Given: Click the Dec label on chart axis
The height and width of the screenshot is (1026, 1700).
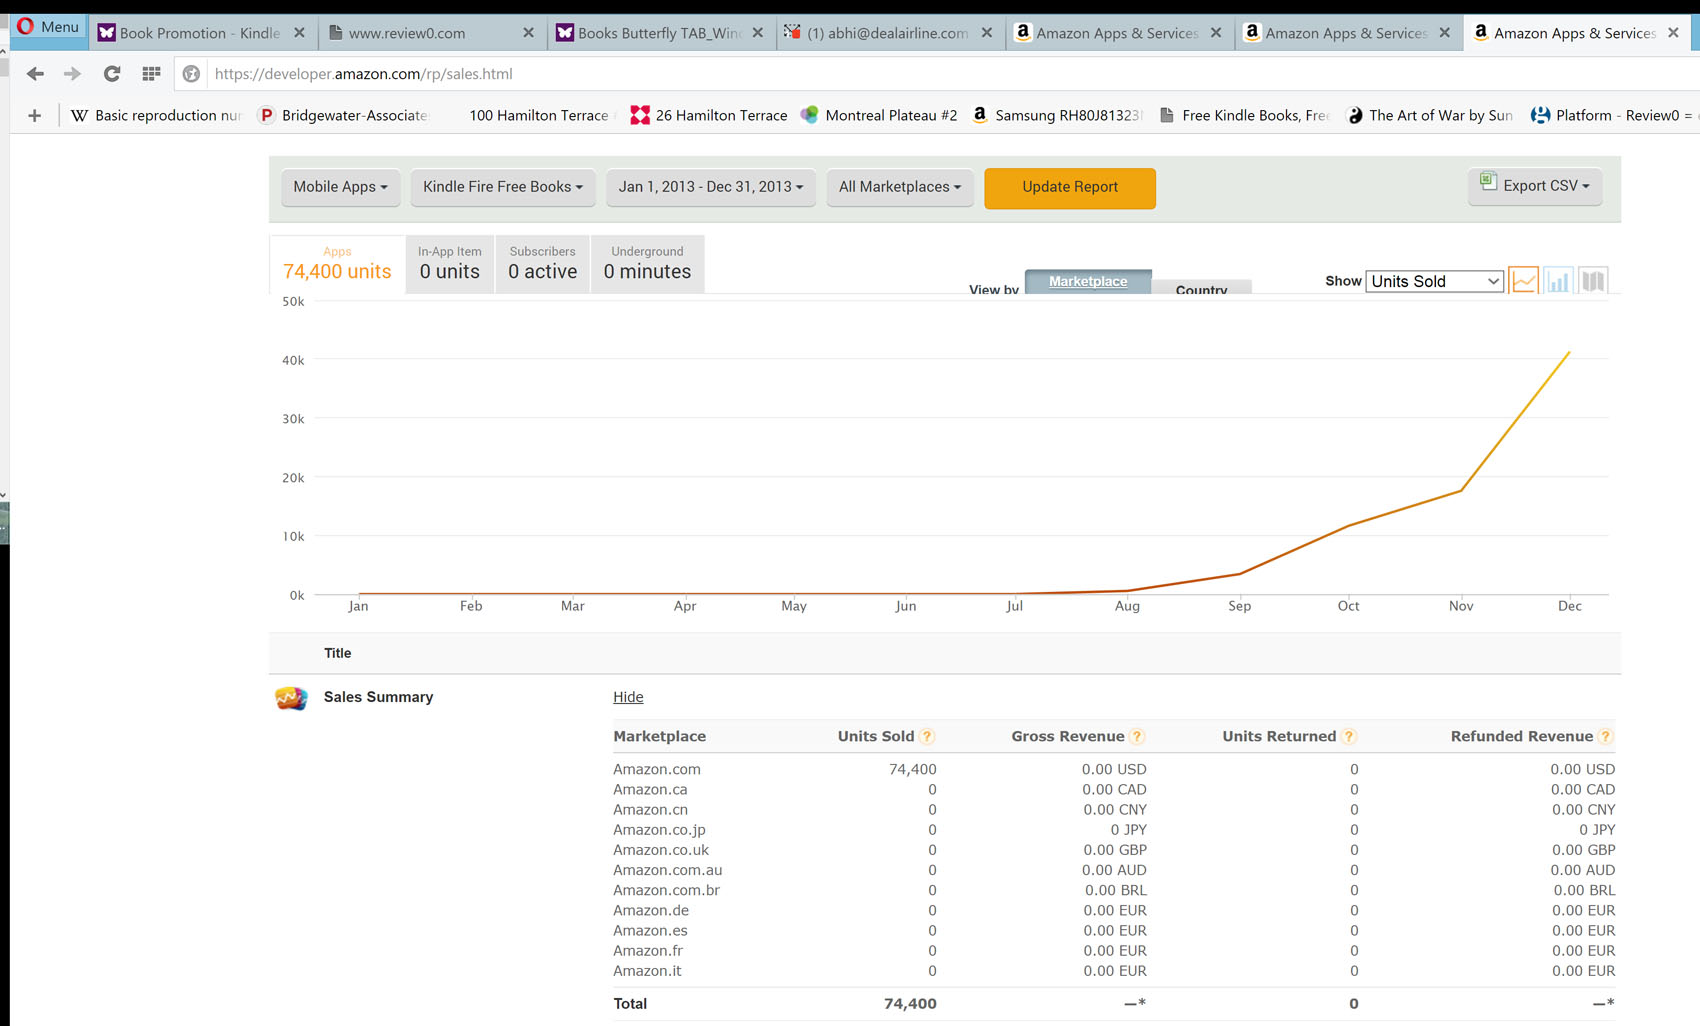Looking at the screenshot, I should [1570, 606].
